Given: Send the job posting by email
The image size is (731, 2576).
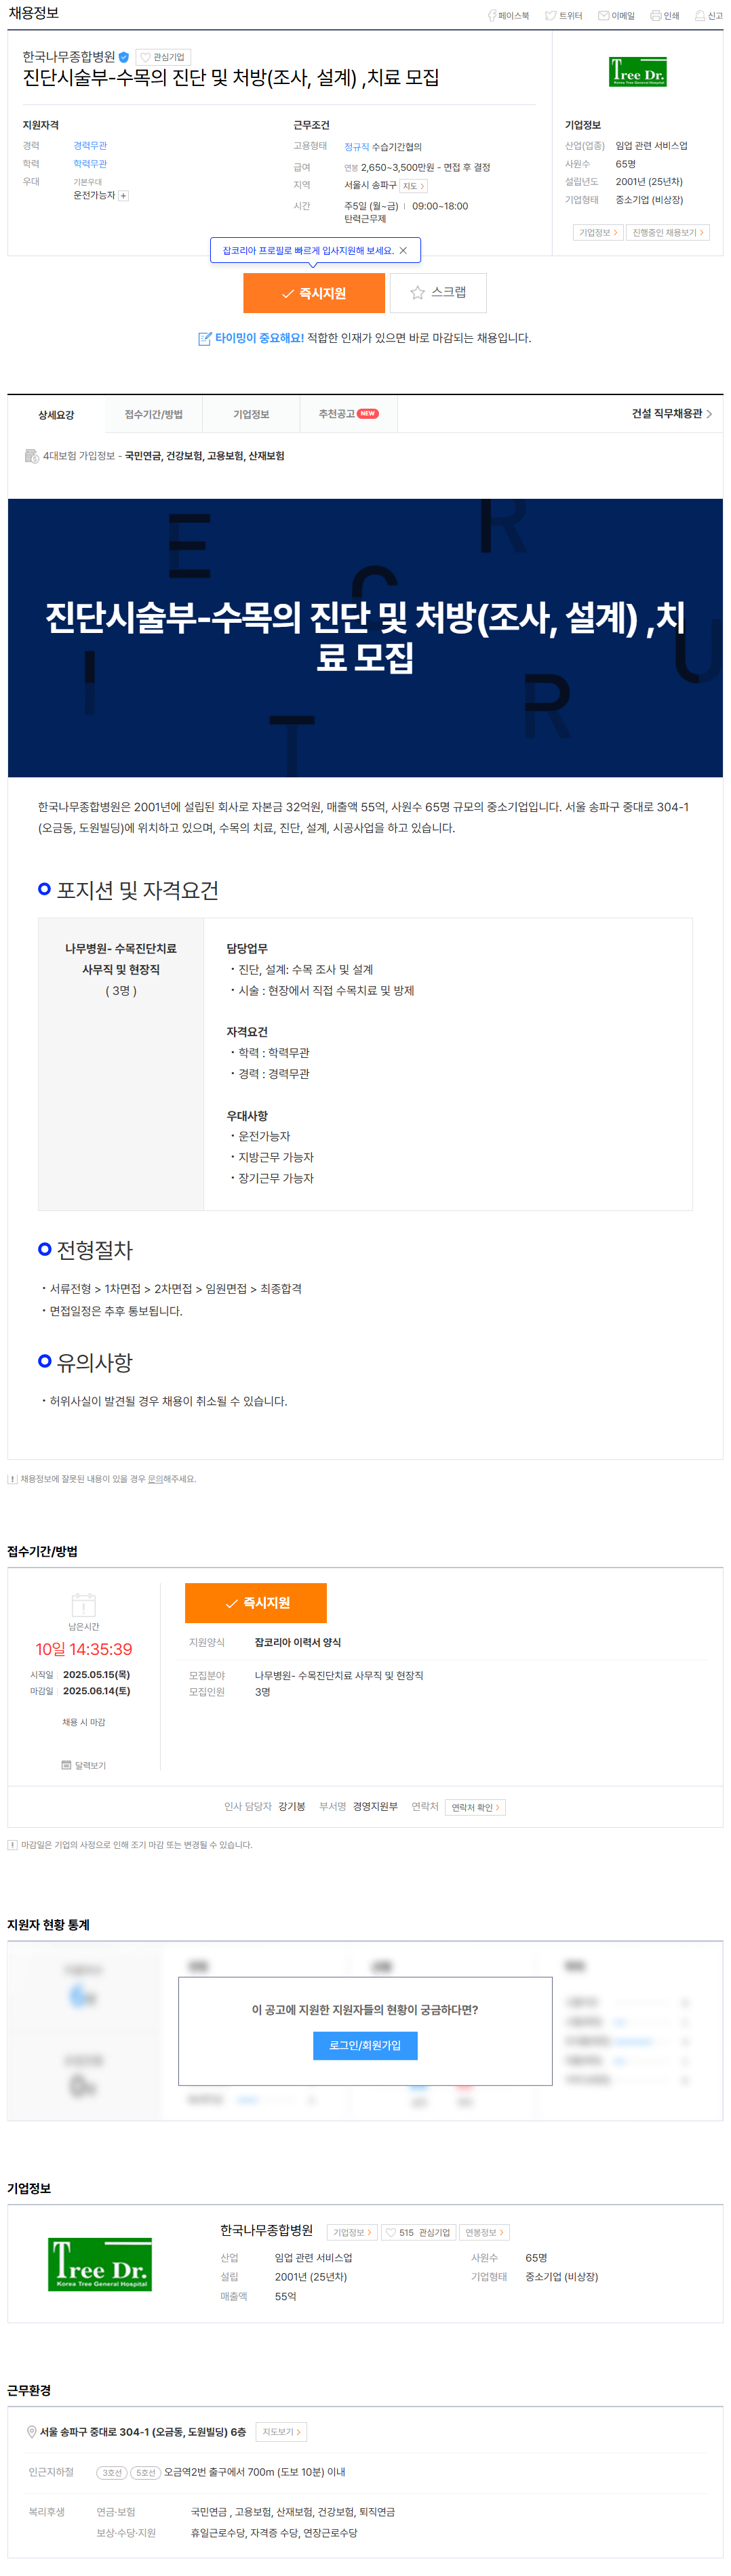Looking at the screenshot, I should (x=616, y=16).
